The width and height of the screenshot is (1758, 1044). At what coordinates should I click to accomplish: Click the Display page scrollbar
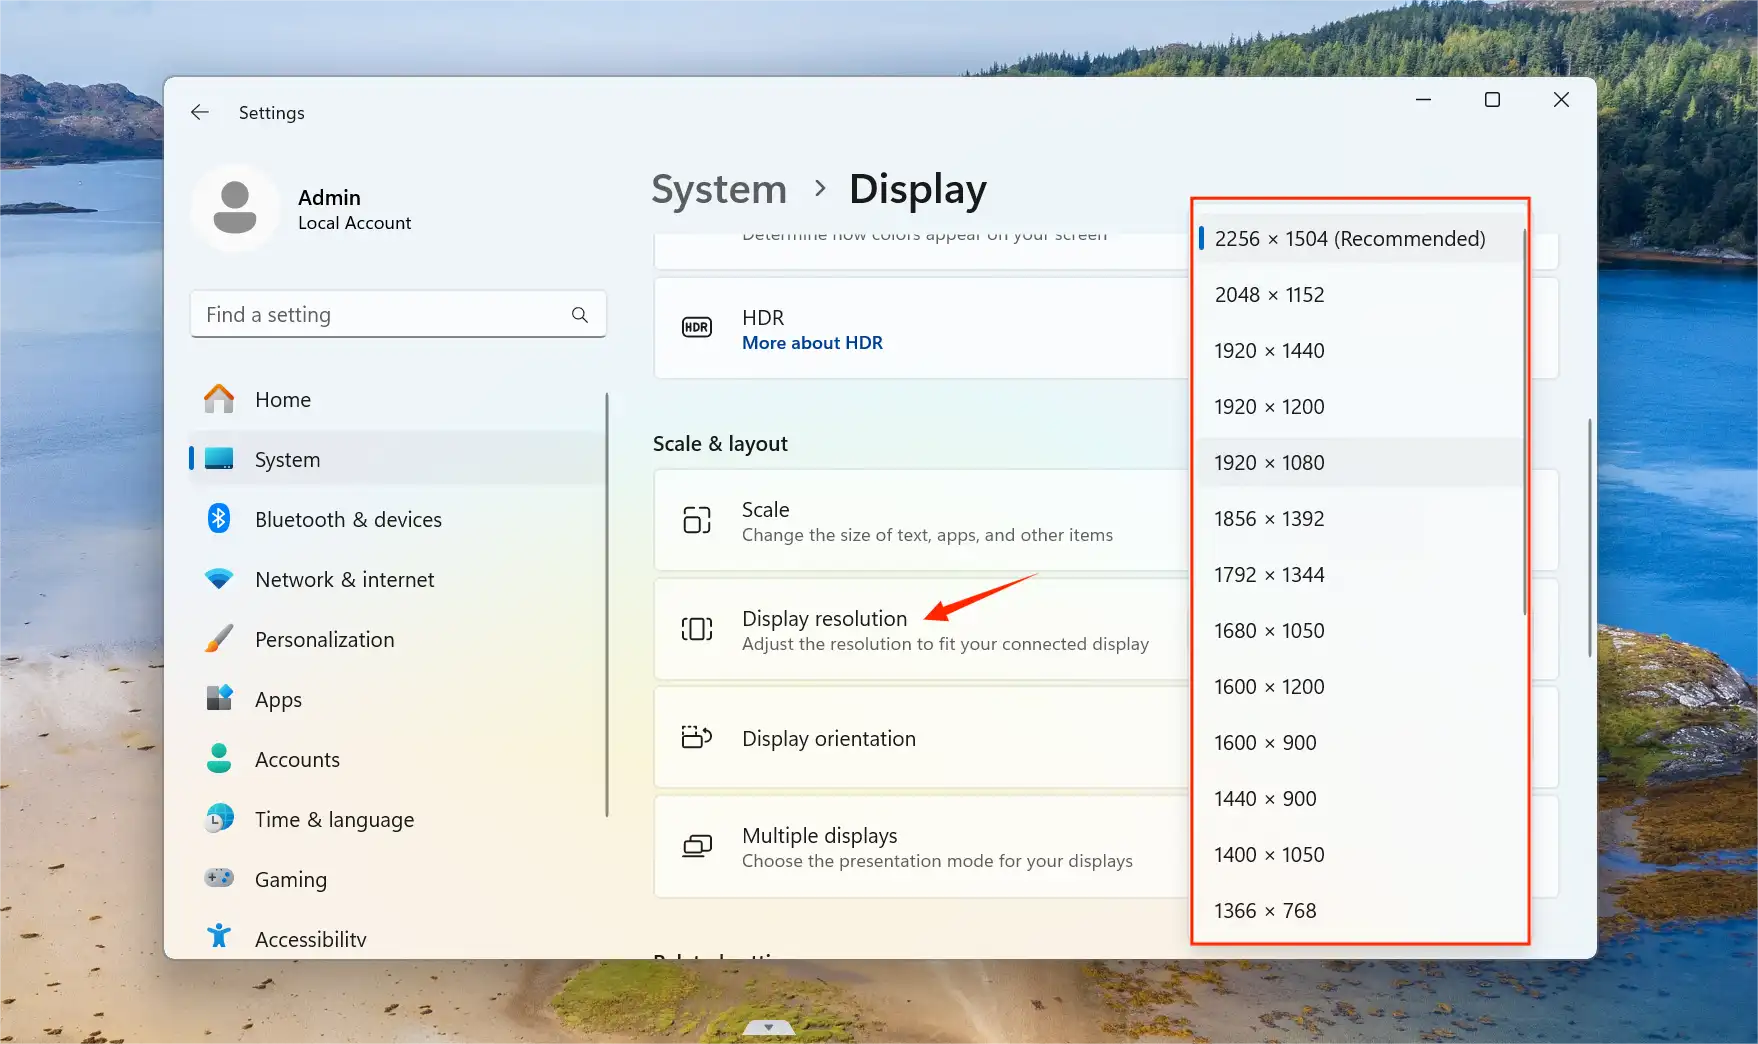(x=1589, y=538)
